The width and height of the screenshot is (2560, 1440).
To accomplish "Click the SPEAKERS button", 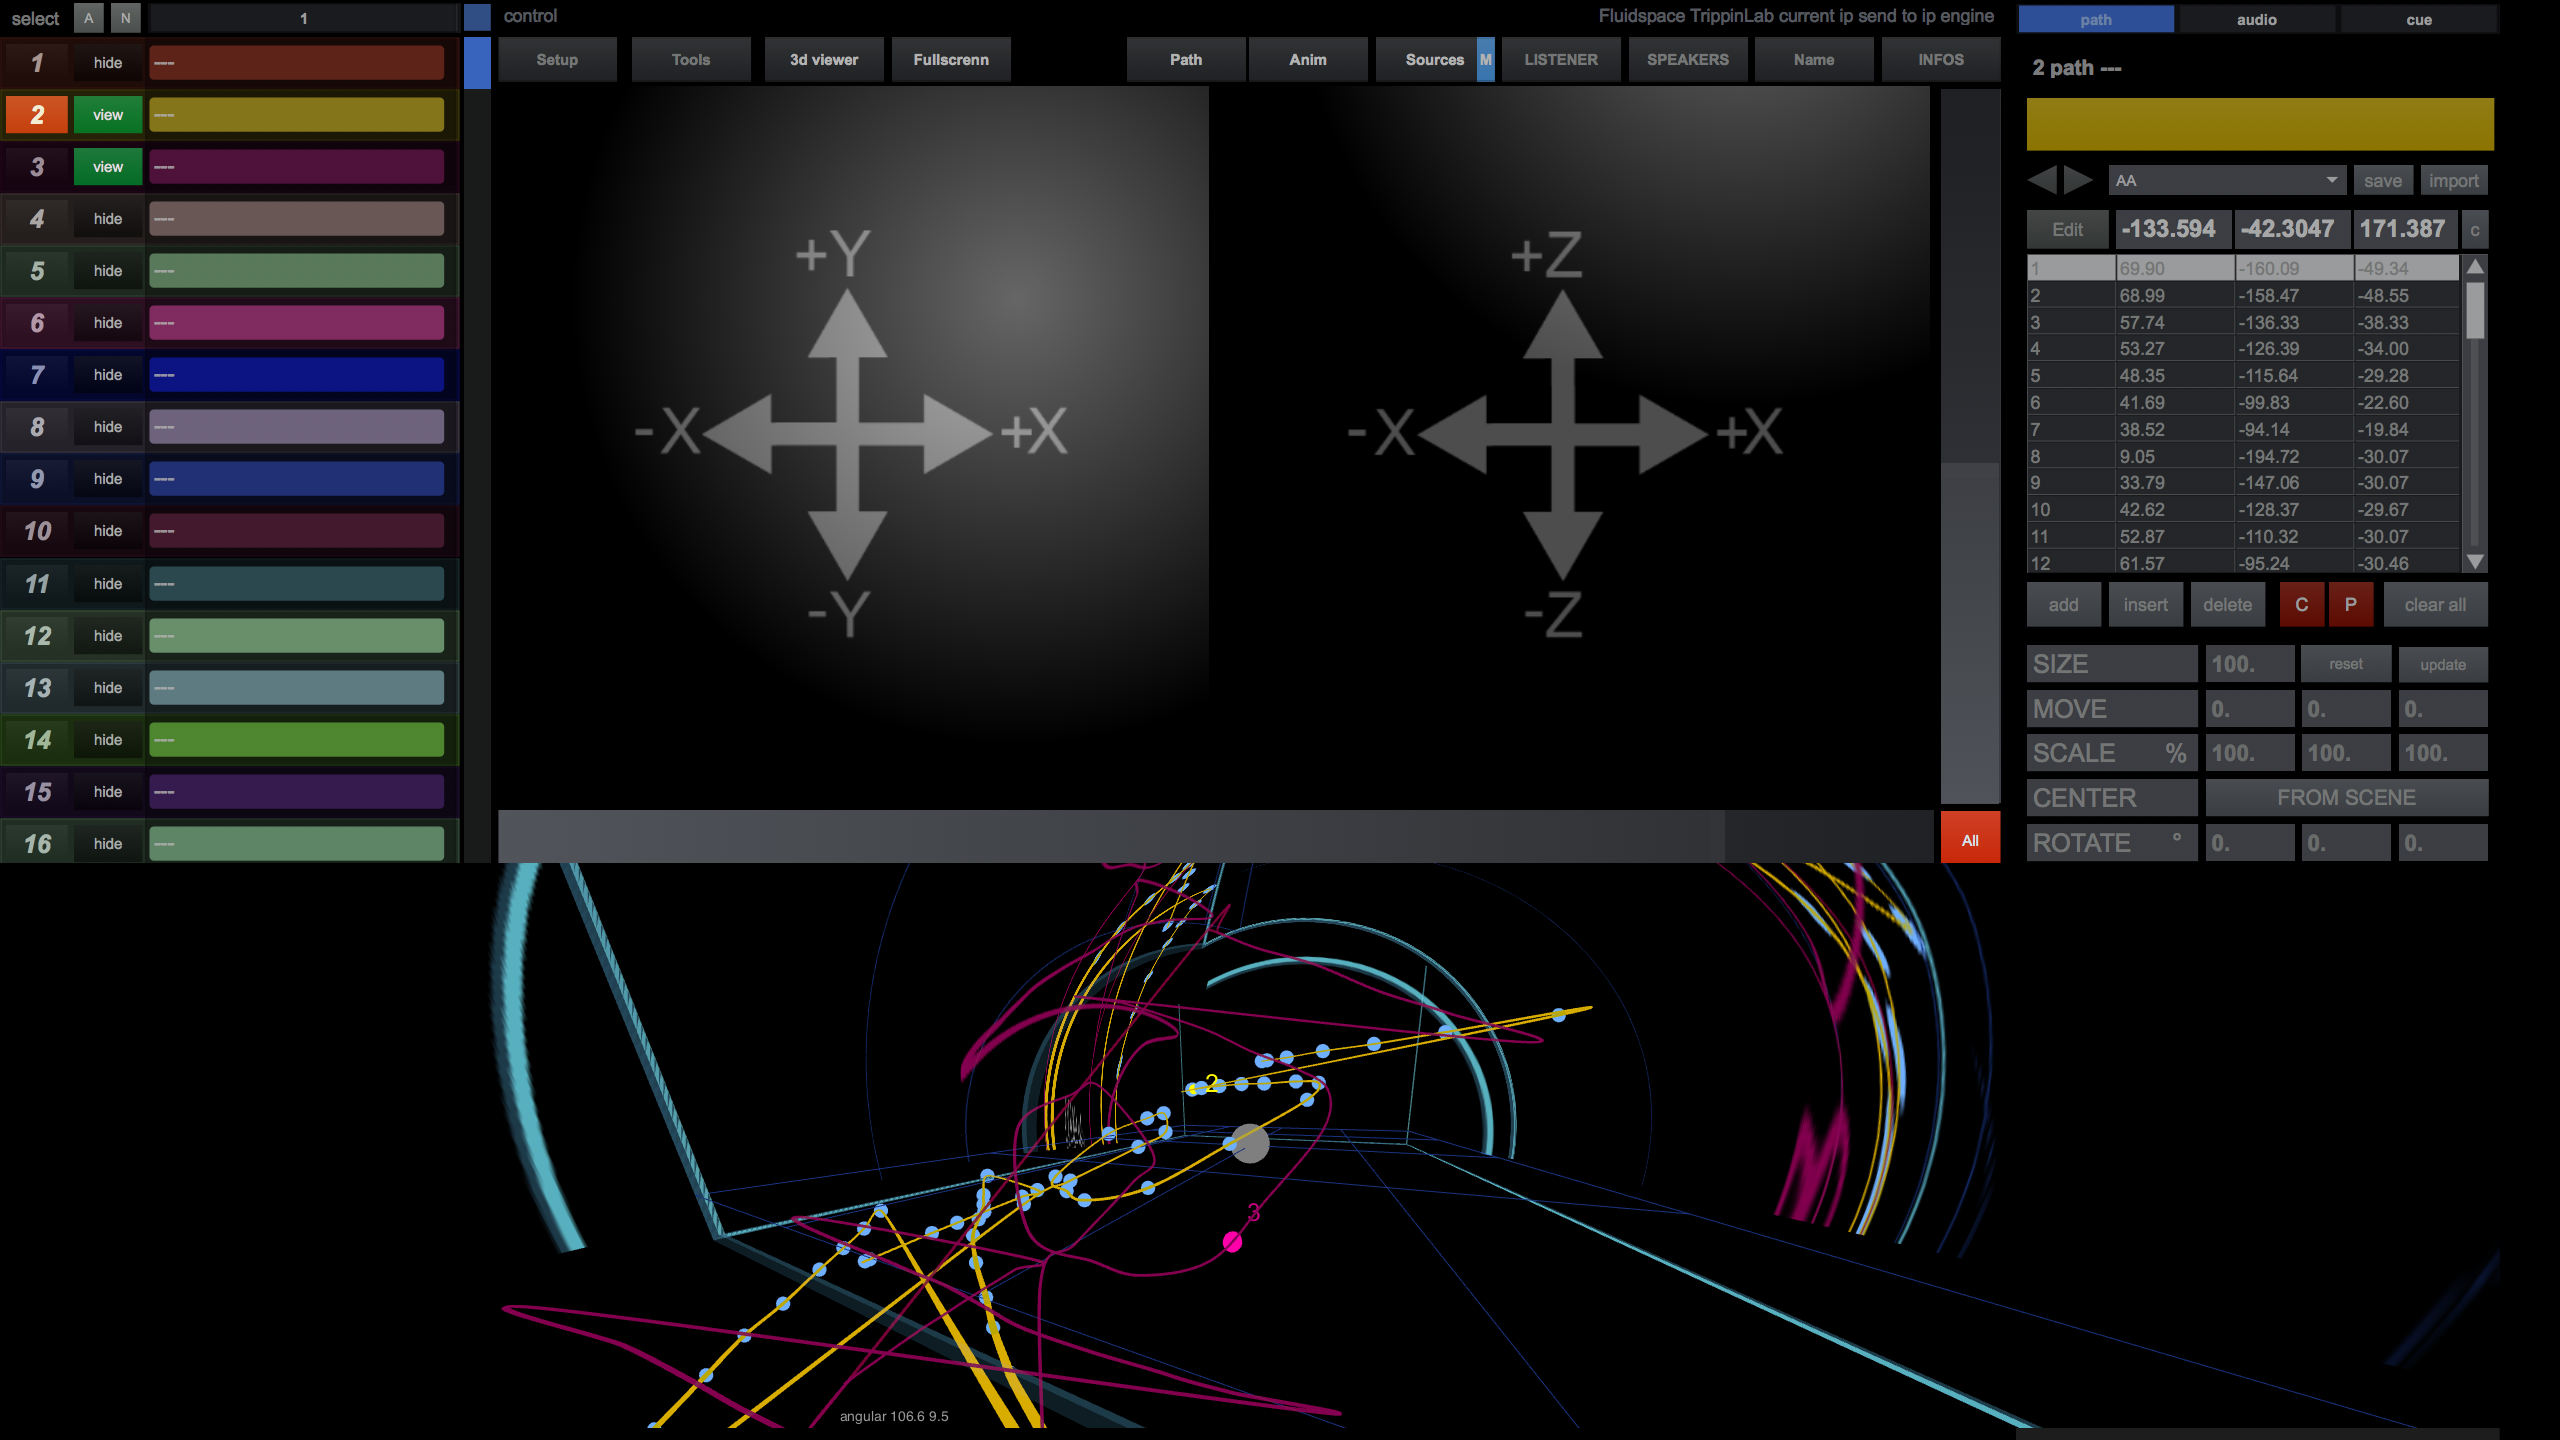I will (x=1688, y=60).
